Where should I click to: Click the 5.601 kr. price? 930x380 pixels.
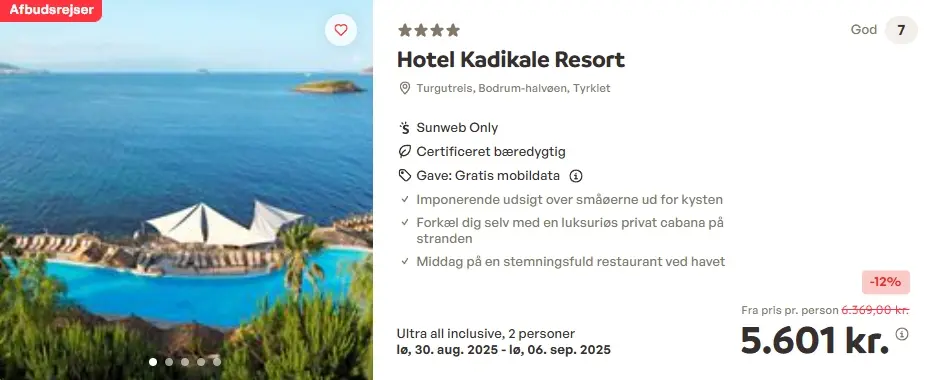pyautogui.click(x=815, y=340)
